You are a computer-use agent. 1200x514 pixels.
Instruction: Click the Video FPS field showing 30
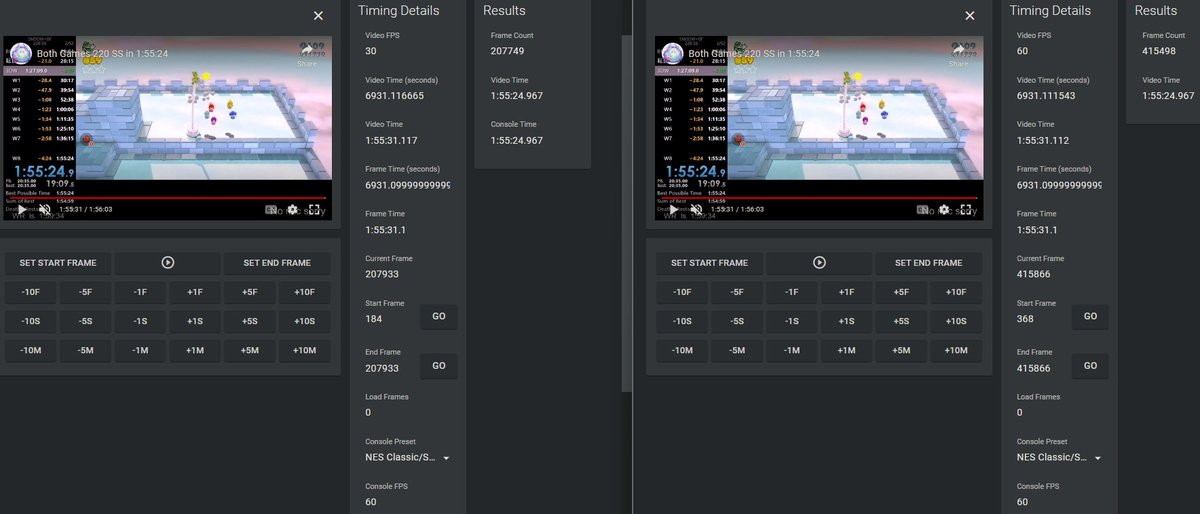click(x=409, y=50)
